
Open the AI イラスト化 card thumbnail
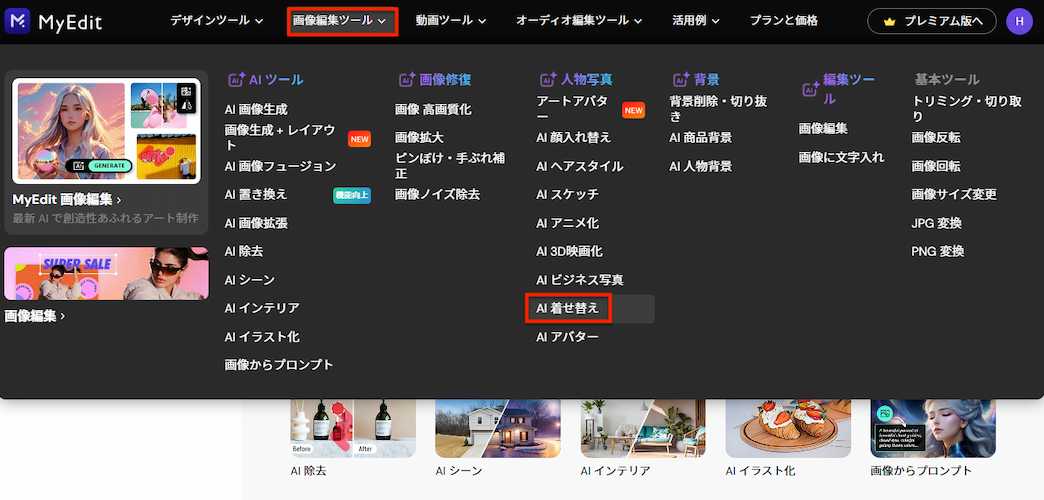click(x=788, y=428)
